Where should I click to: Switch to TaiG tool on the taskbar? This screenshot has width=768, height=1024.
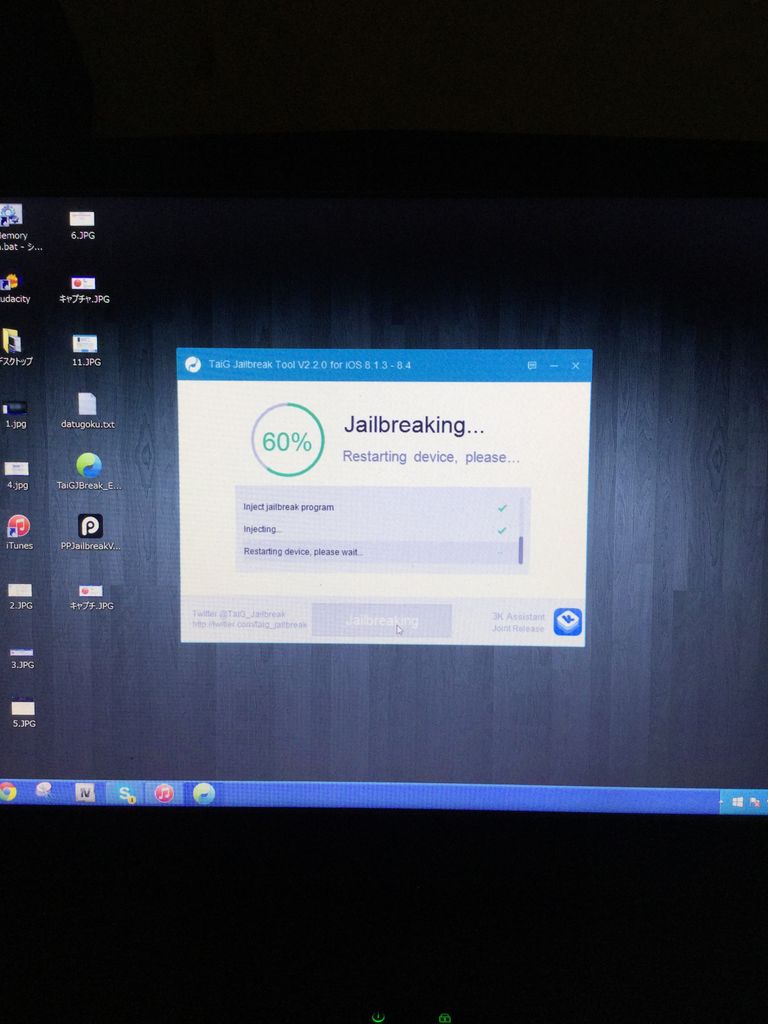click(x=204, y=793)
